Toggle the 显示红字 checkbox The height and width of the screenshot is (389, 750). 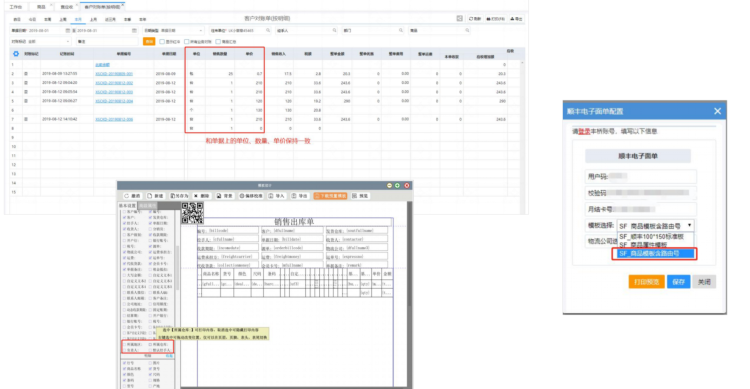point(162,42)
